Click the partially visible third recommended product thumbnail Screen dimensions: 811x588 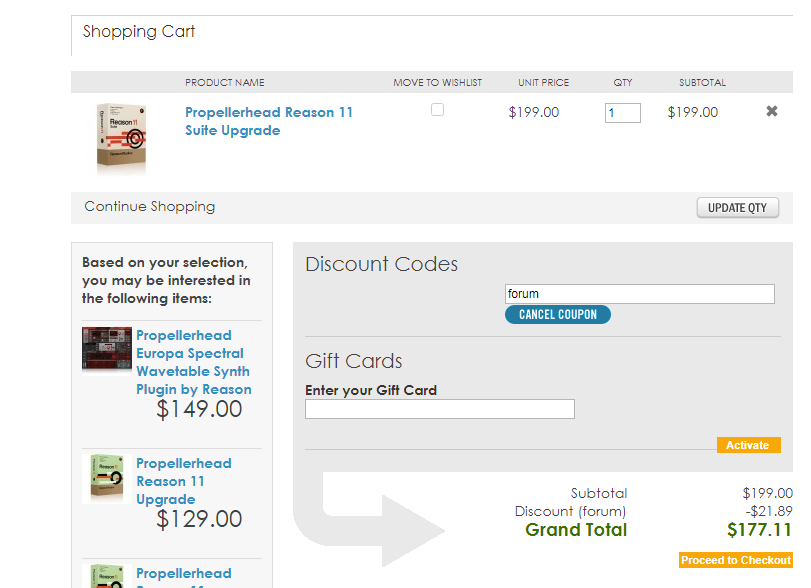[x=107, y=576]
